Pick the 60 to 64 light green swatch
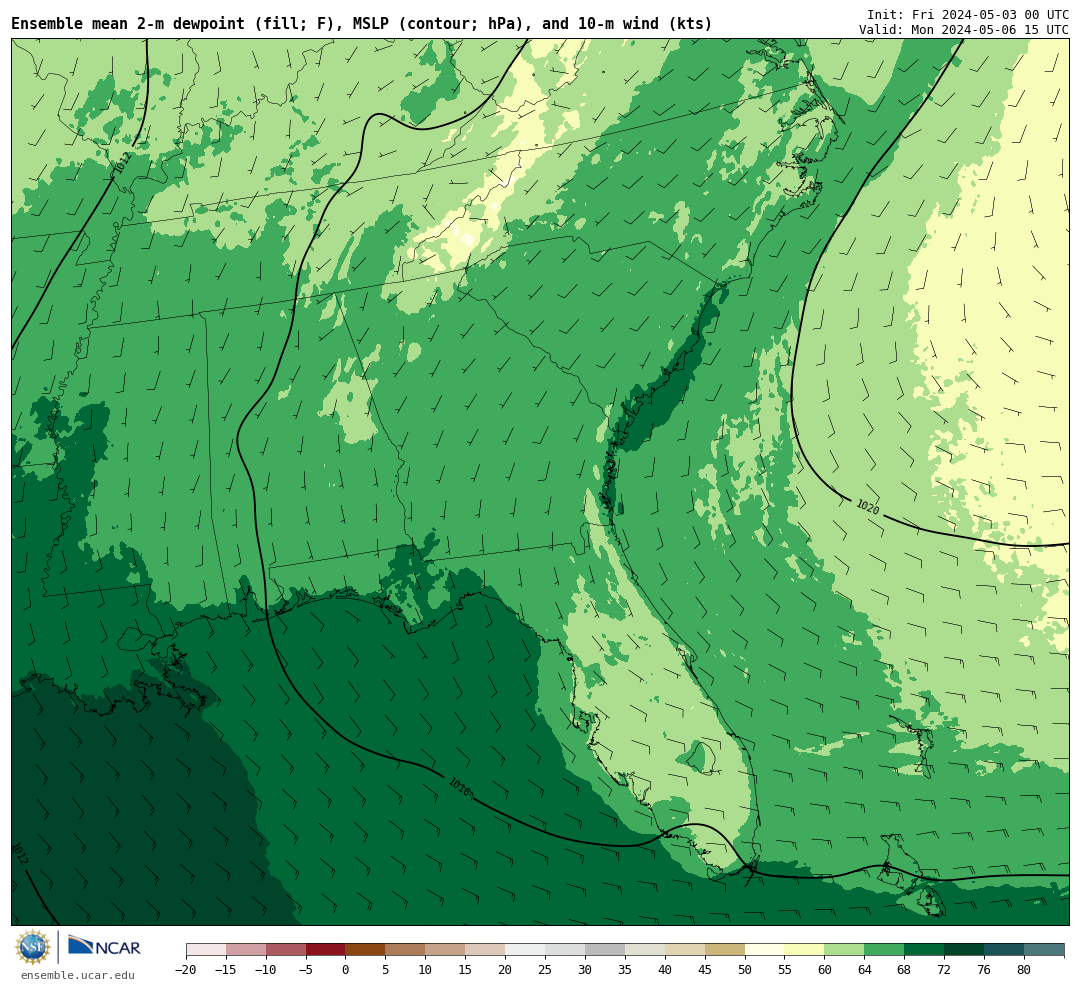The image size is (1080, 988). 845,950
